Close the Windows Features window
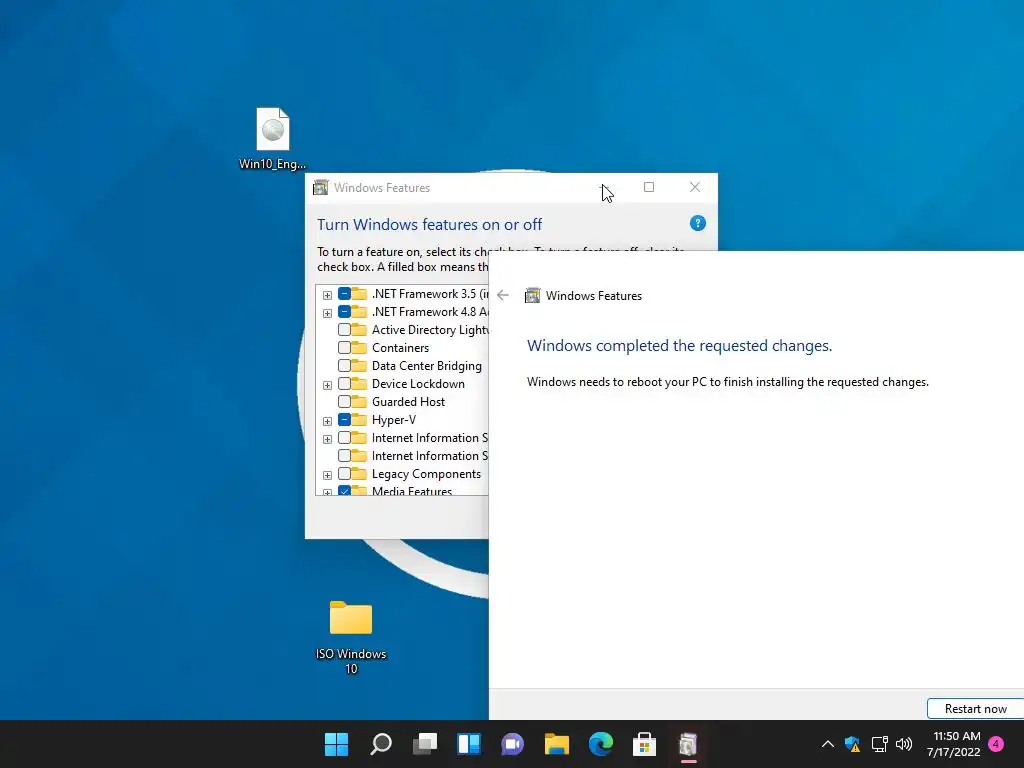This screenshot has width=1024, height=768. (695, 187)
